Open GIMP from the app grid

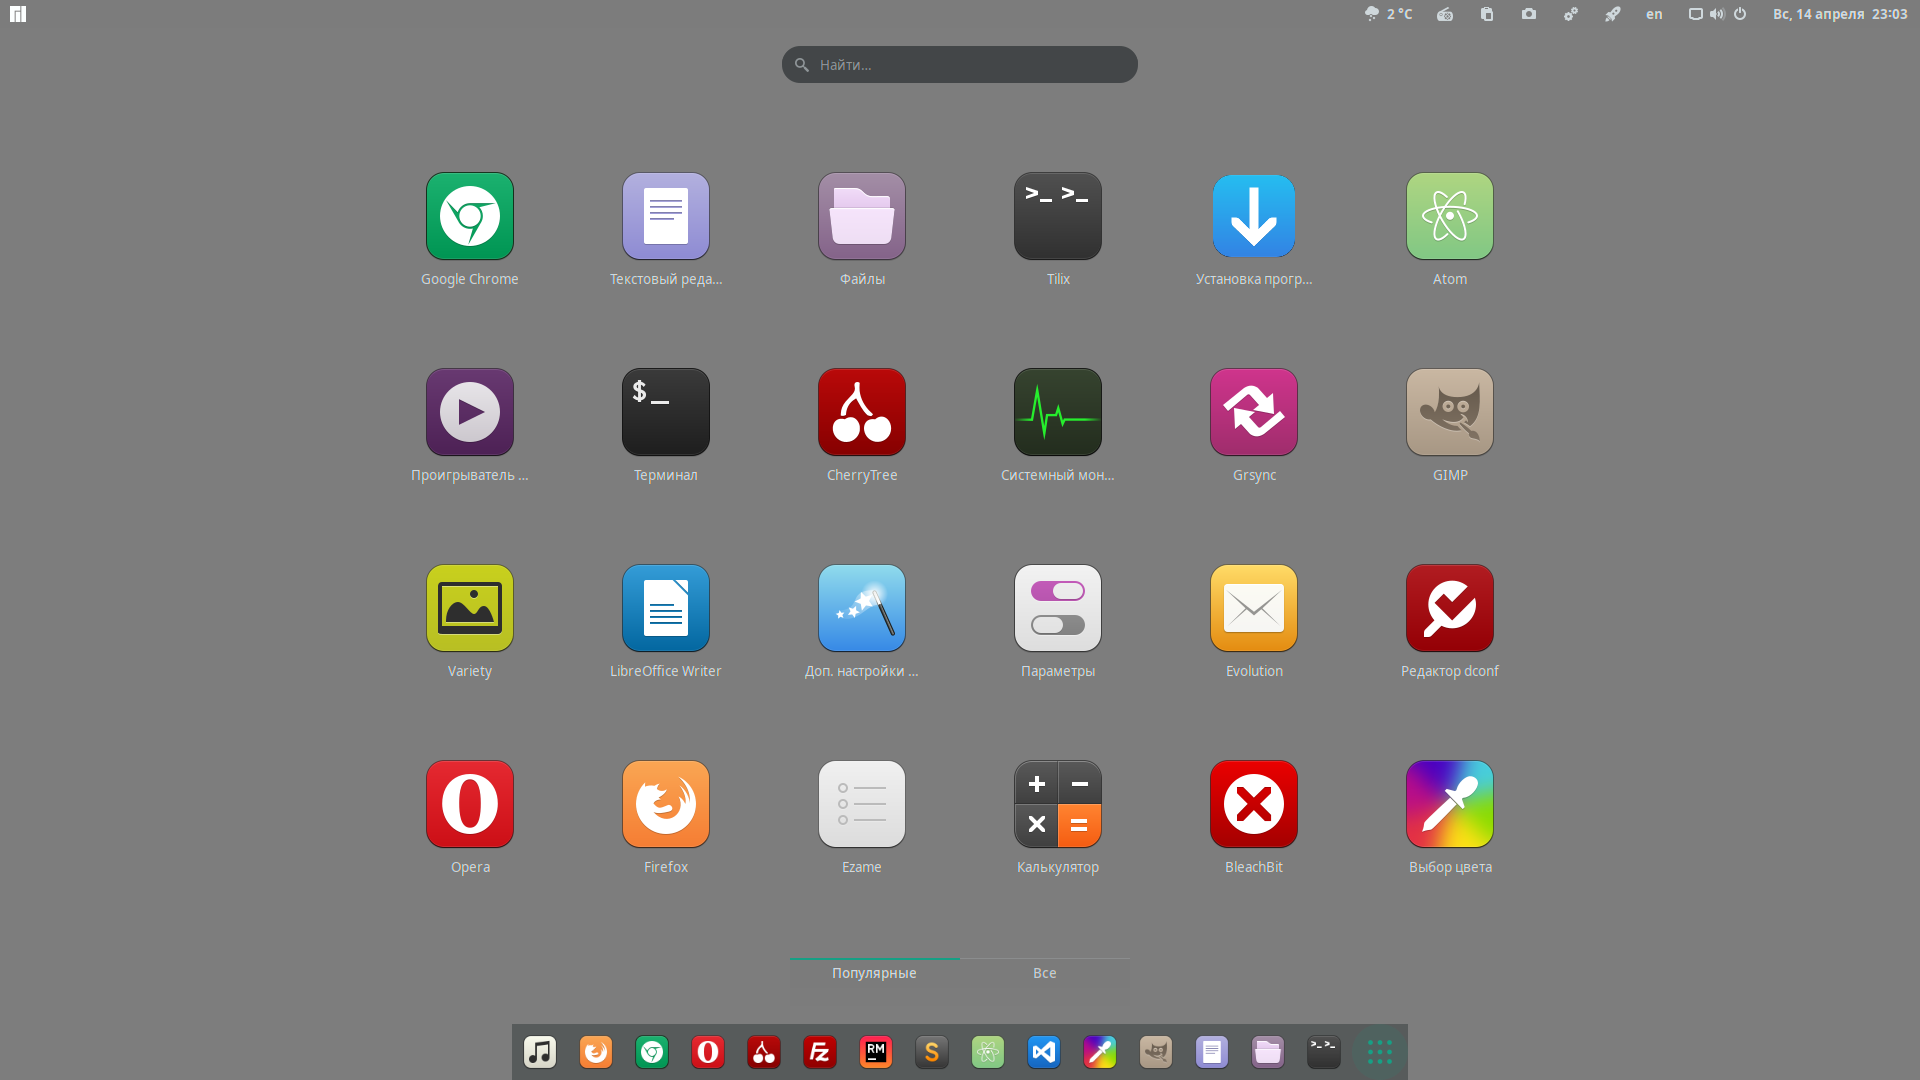tap(1450, 413)
